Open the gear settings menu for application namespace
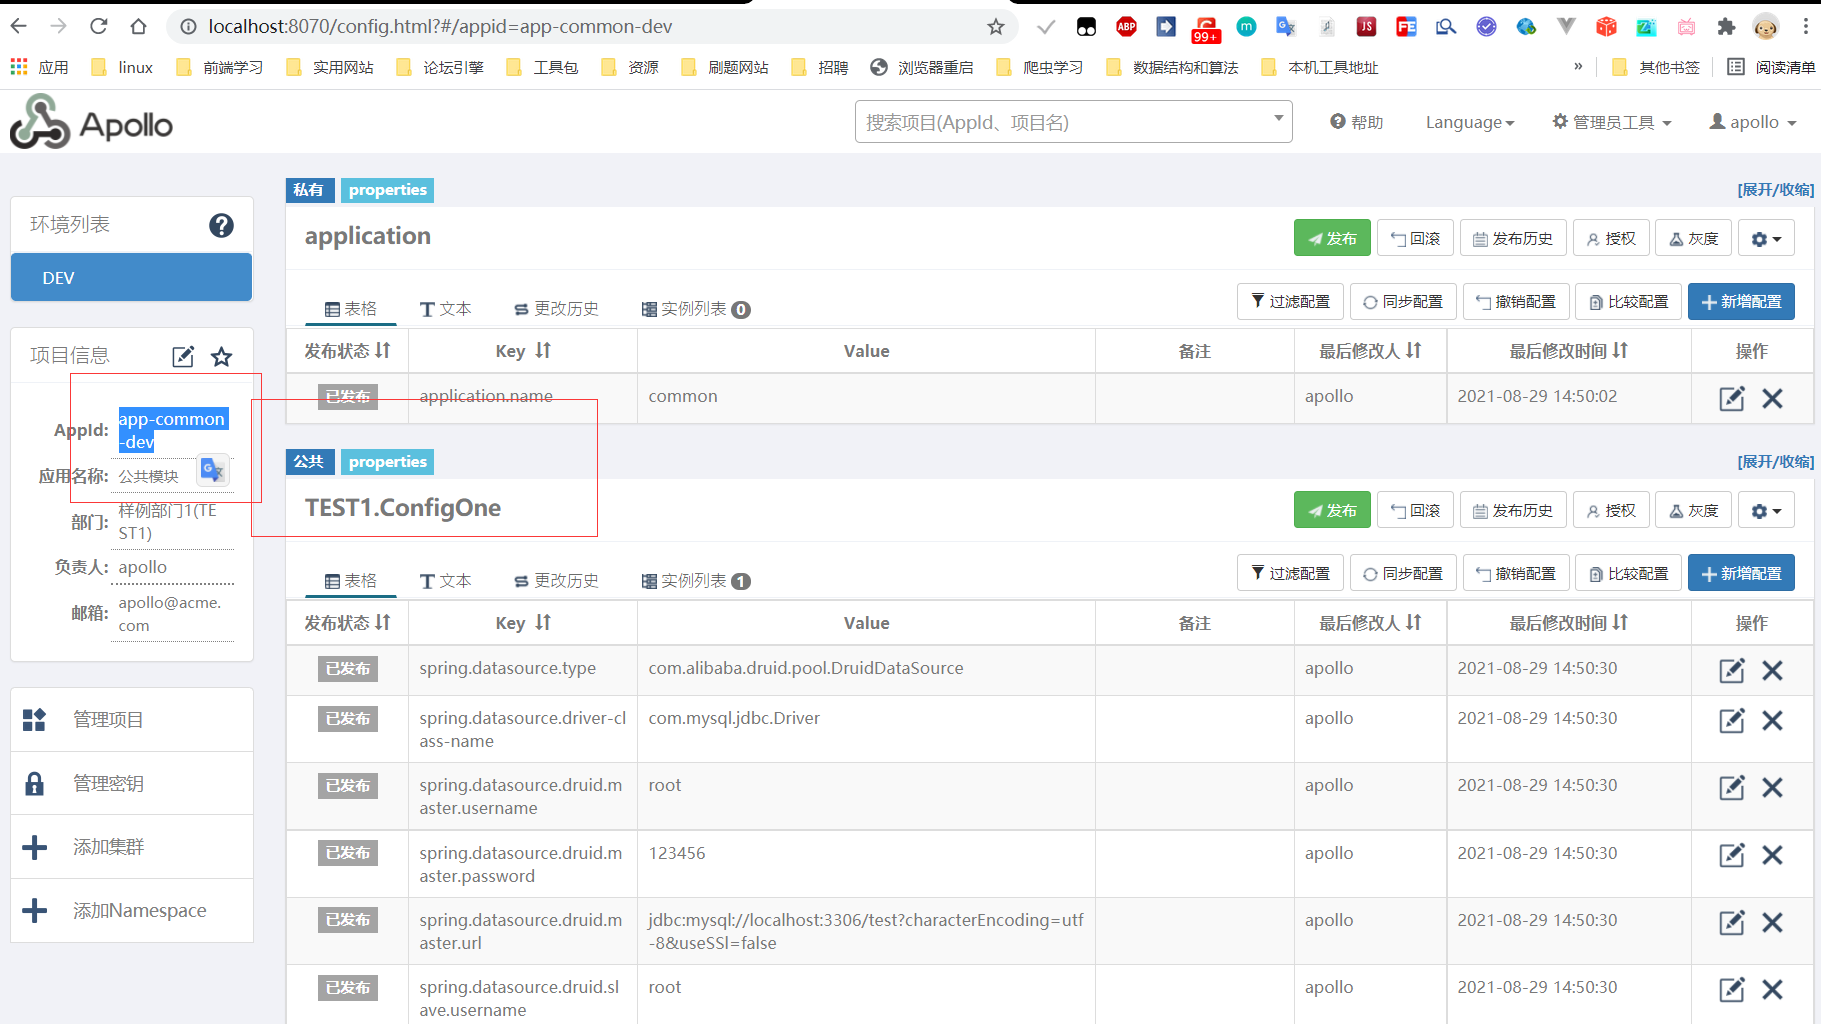 point(1766,238)
